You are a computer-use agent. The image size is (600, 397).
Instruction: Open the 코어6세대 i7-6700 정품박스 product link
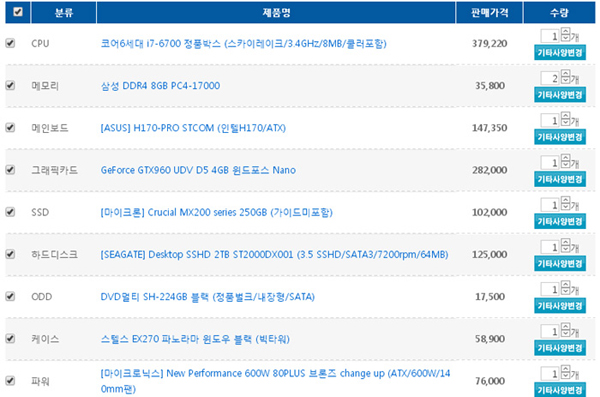pos(243,43)
